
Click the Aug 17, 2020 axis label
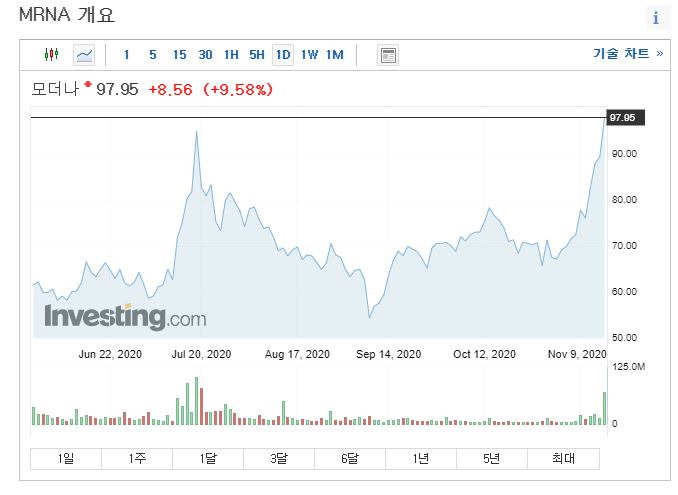[x=297, y=354]
